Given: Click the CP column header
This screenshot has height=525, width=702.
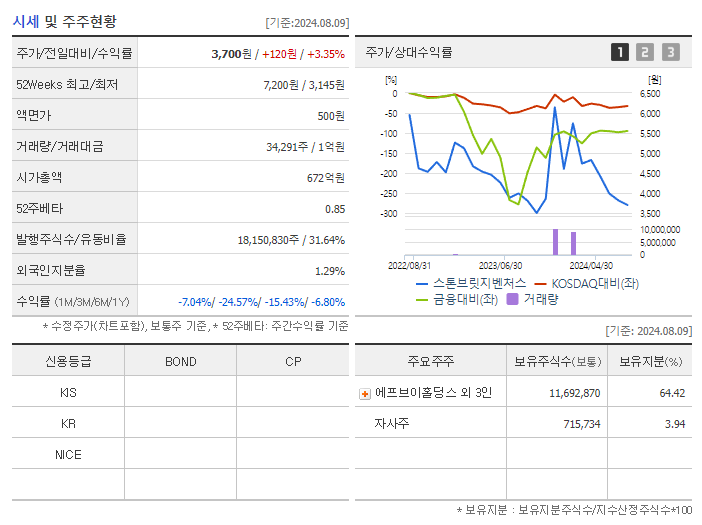Looking at the screenshot, I should click(293, 361).
